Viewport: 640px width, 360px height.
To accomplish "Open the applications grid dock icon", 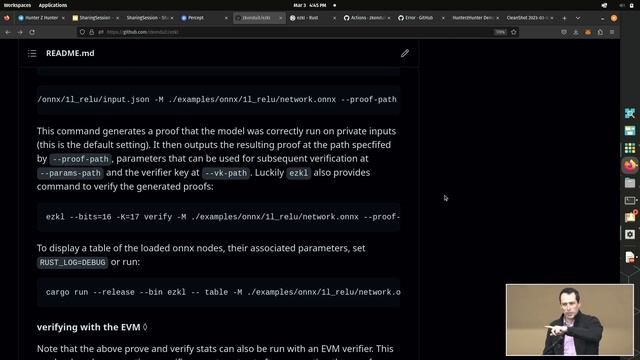I will [x=630, y=148].
